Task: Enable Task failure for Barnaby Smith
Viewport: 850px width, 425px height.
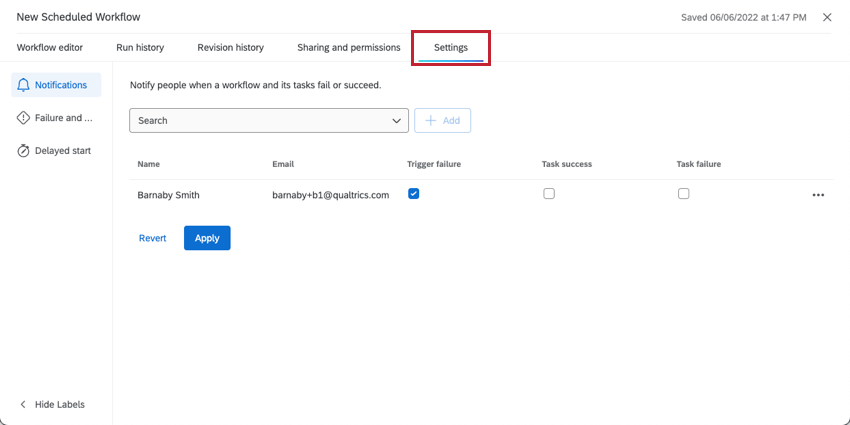Action: point(683,194)
